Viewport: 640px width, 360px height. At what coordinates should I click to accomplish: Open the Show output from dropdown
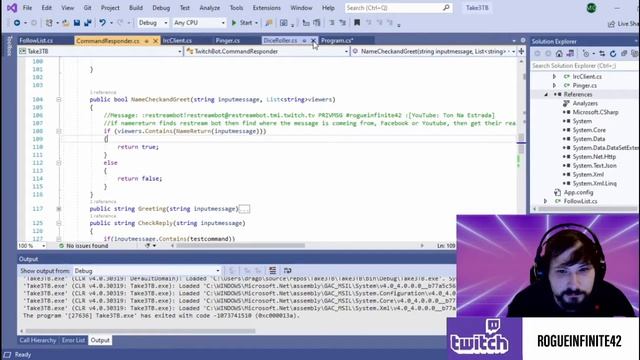pyautogui.click(x=147, y=271)
